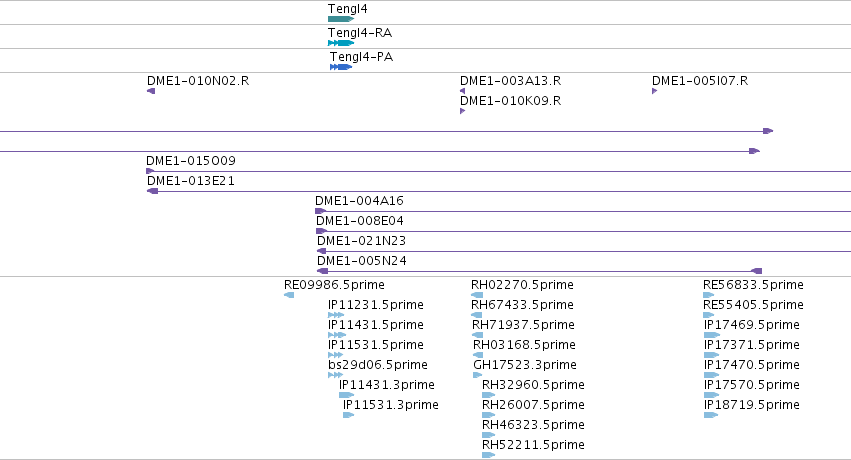Click the DME1-010K09.R label
The height and width of the screenshot is (460, 851).
511,101
